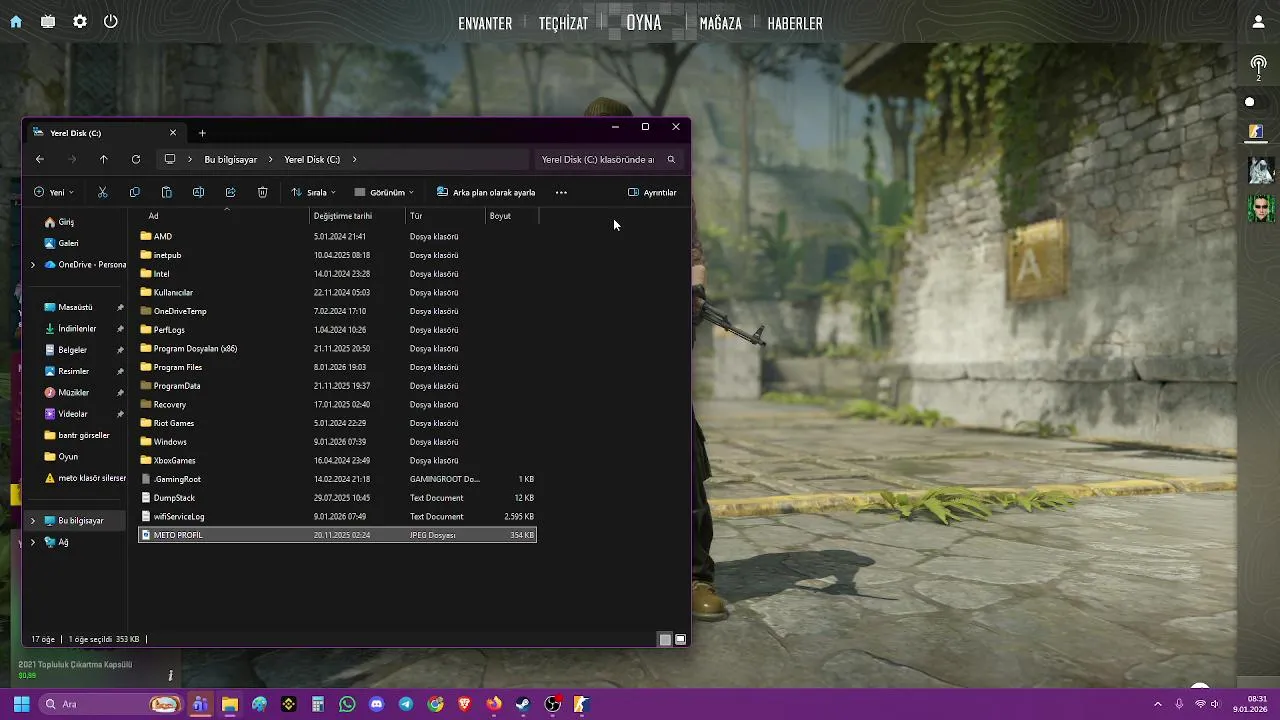The width and height of the screenshot is (1280, 720).
Task: Click the Copy icon in Explorer toolbar
Action: point(134,192)
